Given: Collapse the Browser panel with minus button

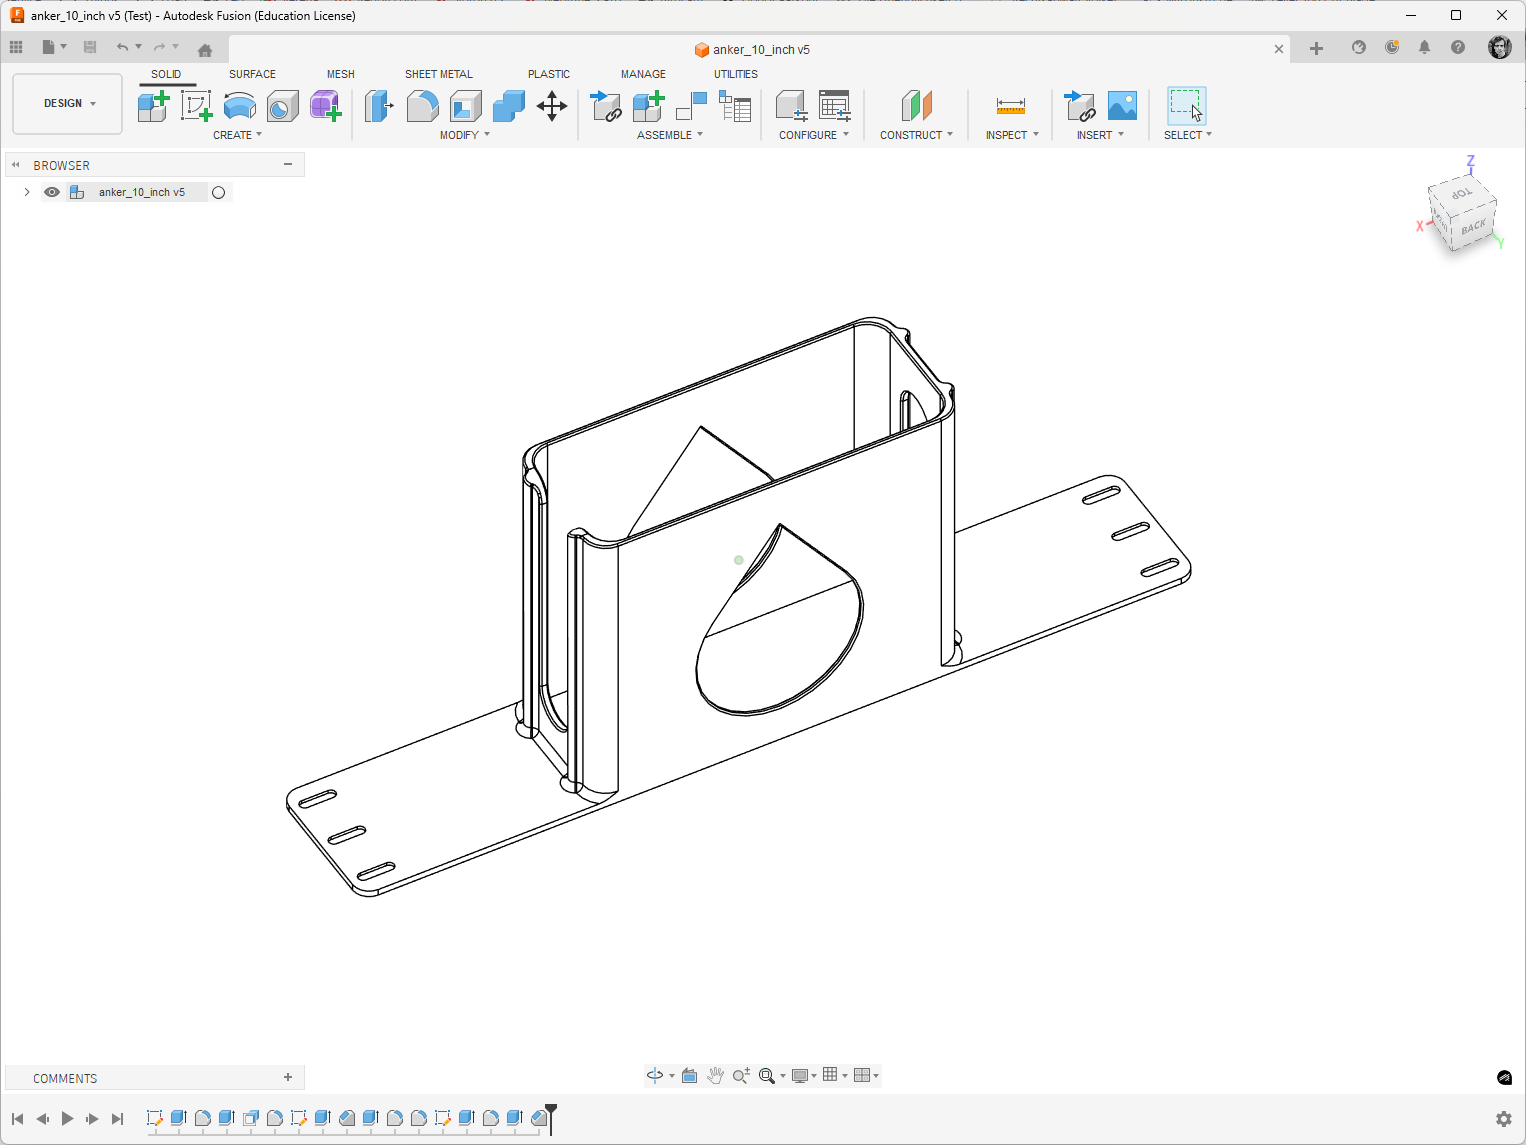Looking at the screenshot, I should [x=288, y=164].
